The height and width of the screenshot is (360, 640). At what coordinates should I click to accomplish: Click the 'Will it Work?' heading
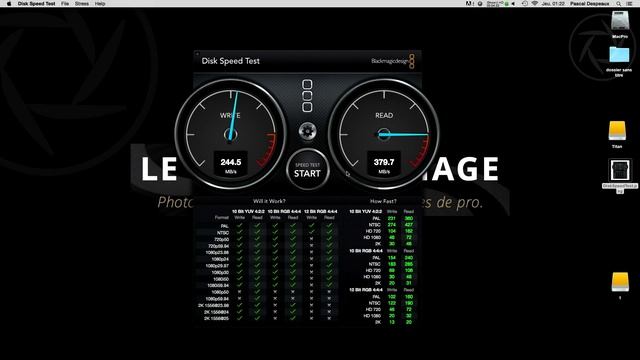[269, 201]
